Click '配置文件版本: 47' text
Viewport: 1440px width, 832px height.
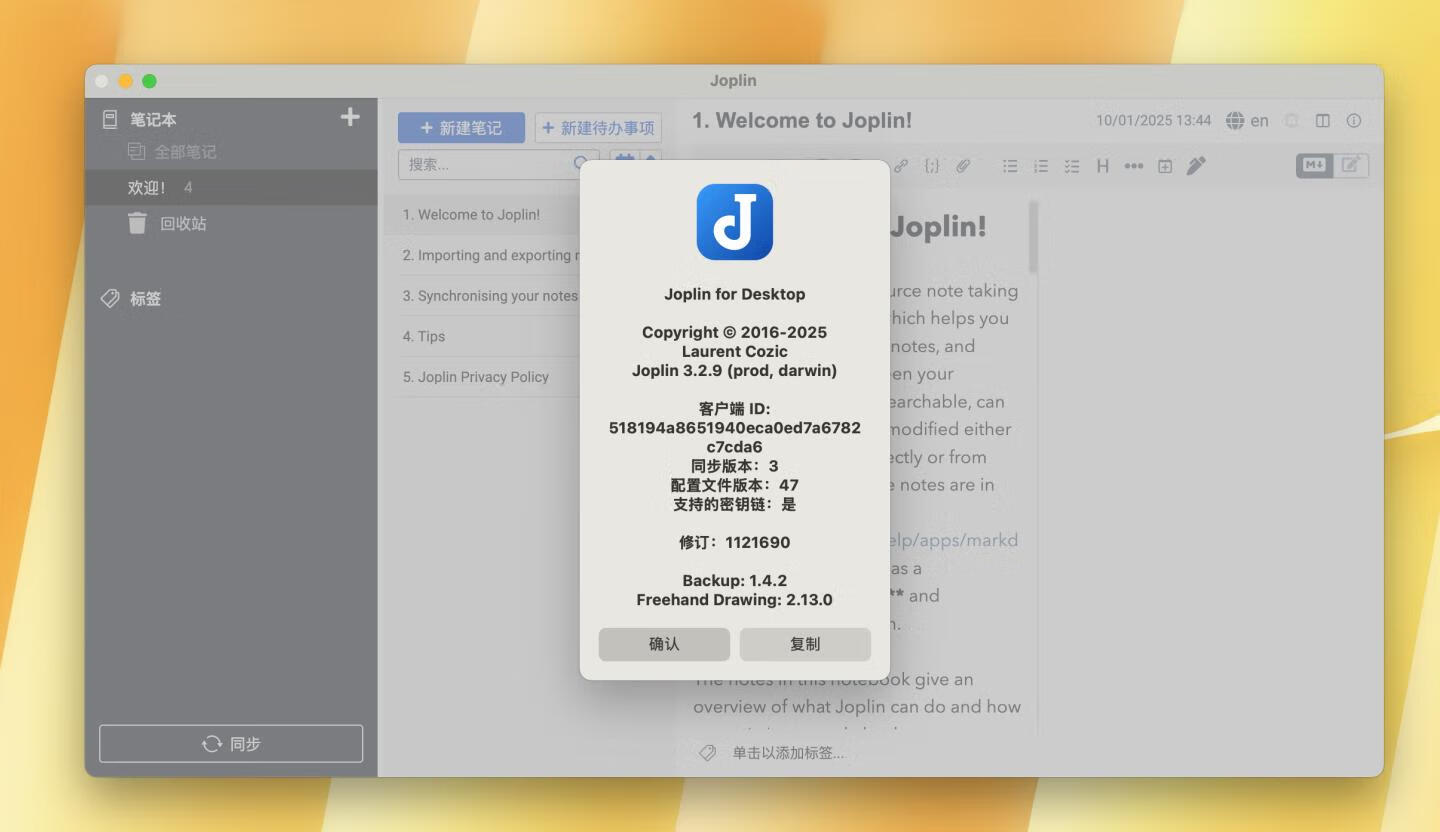pos(734,485)
